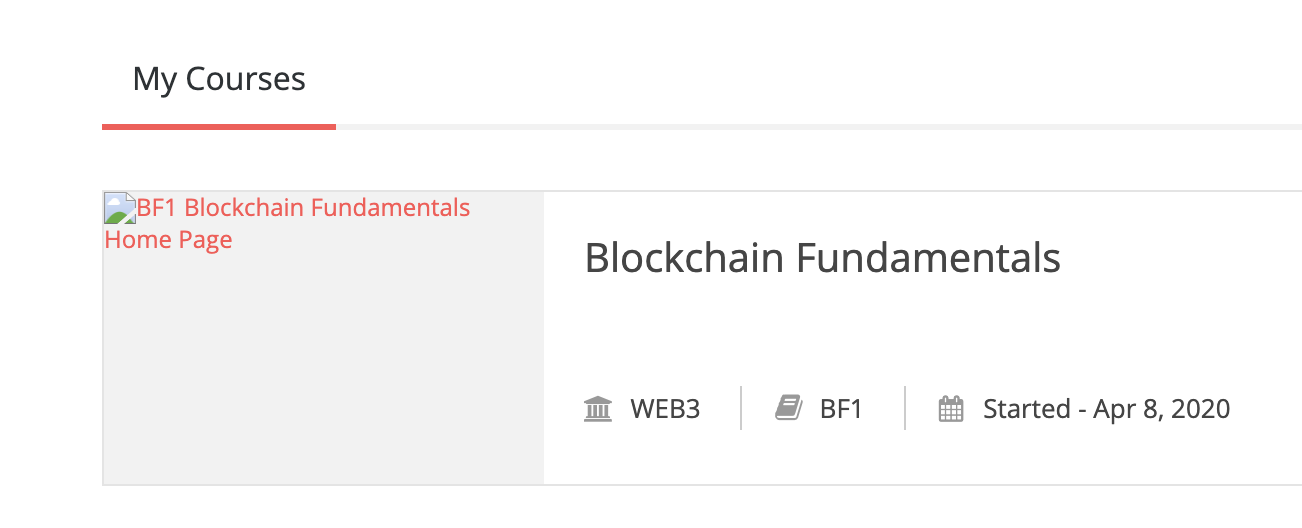Open the BF1 Blockchain Fundamentals link line
Viewport: 1302px width, 528px height.
pos(303,208)
